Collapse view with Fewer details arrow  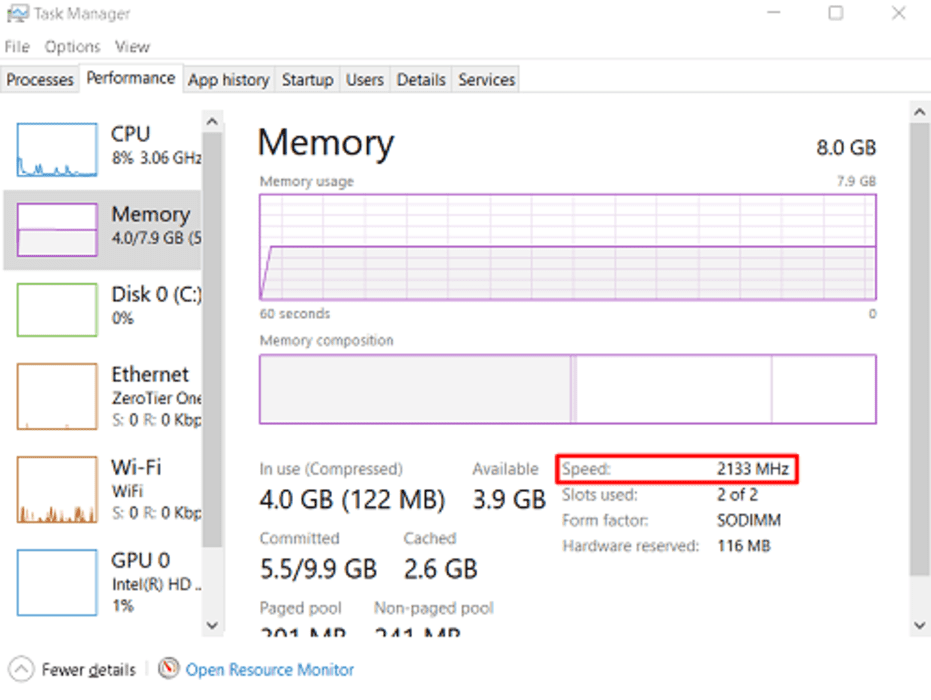20,669
